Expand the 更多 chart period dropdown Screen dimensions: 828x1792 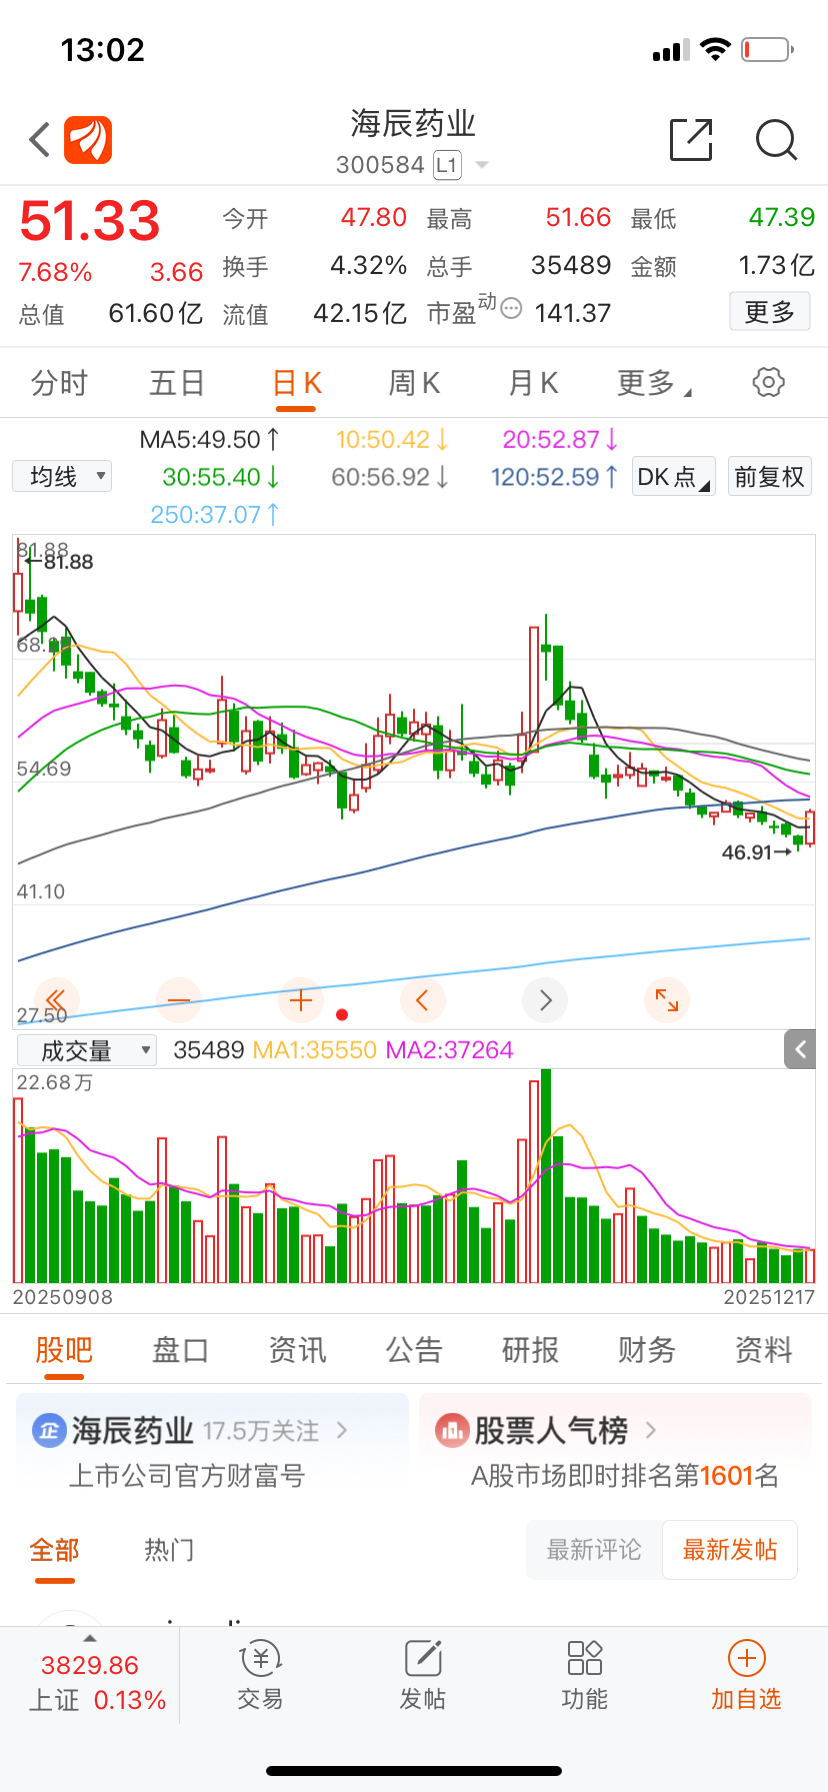click(x=654, y=382)
